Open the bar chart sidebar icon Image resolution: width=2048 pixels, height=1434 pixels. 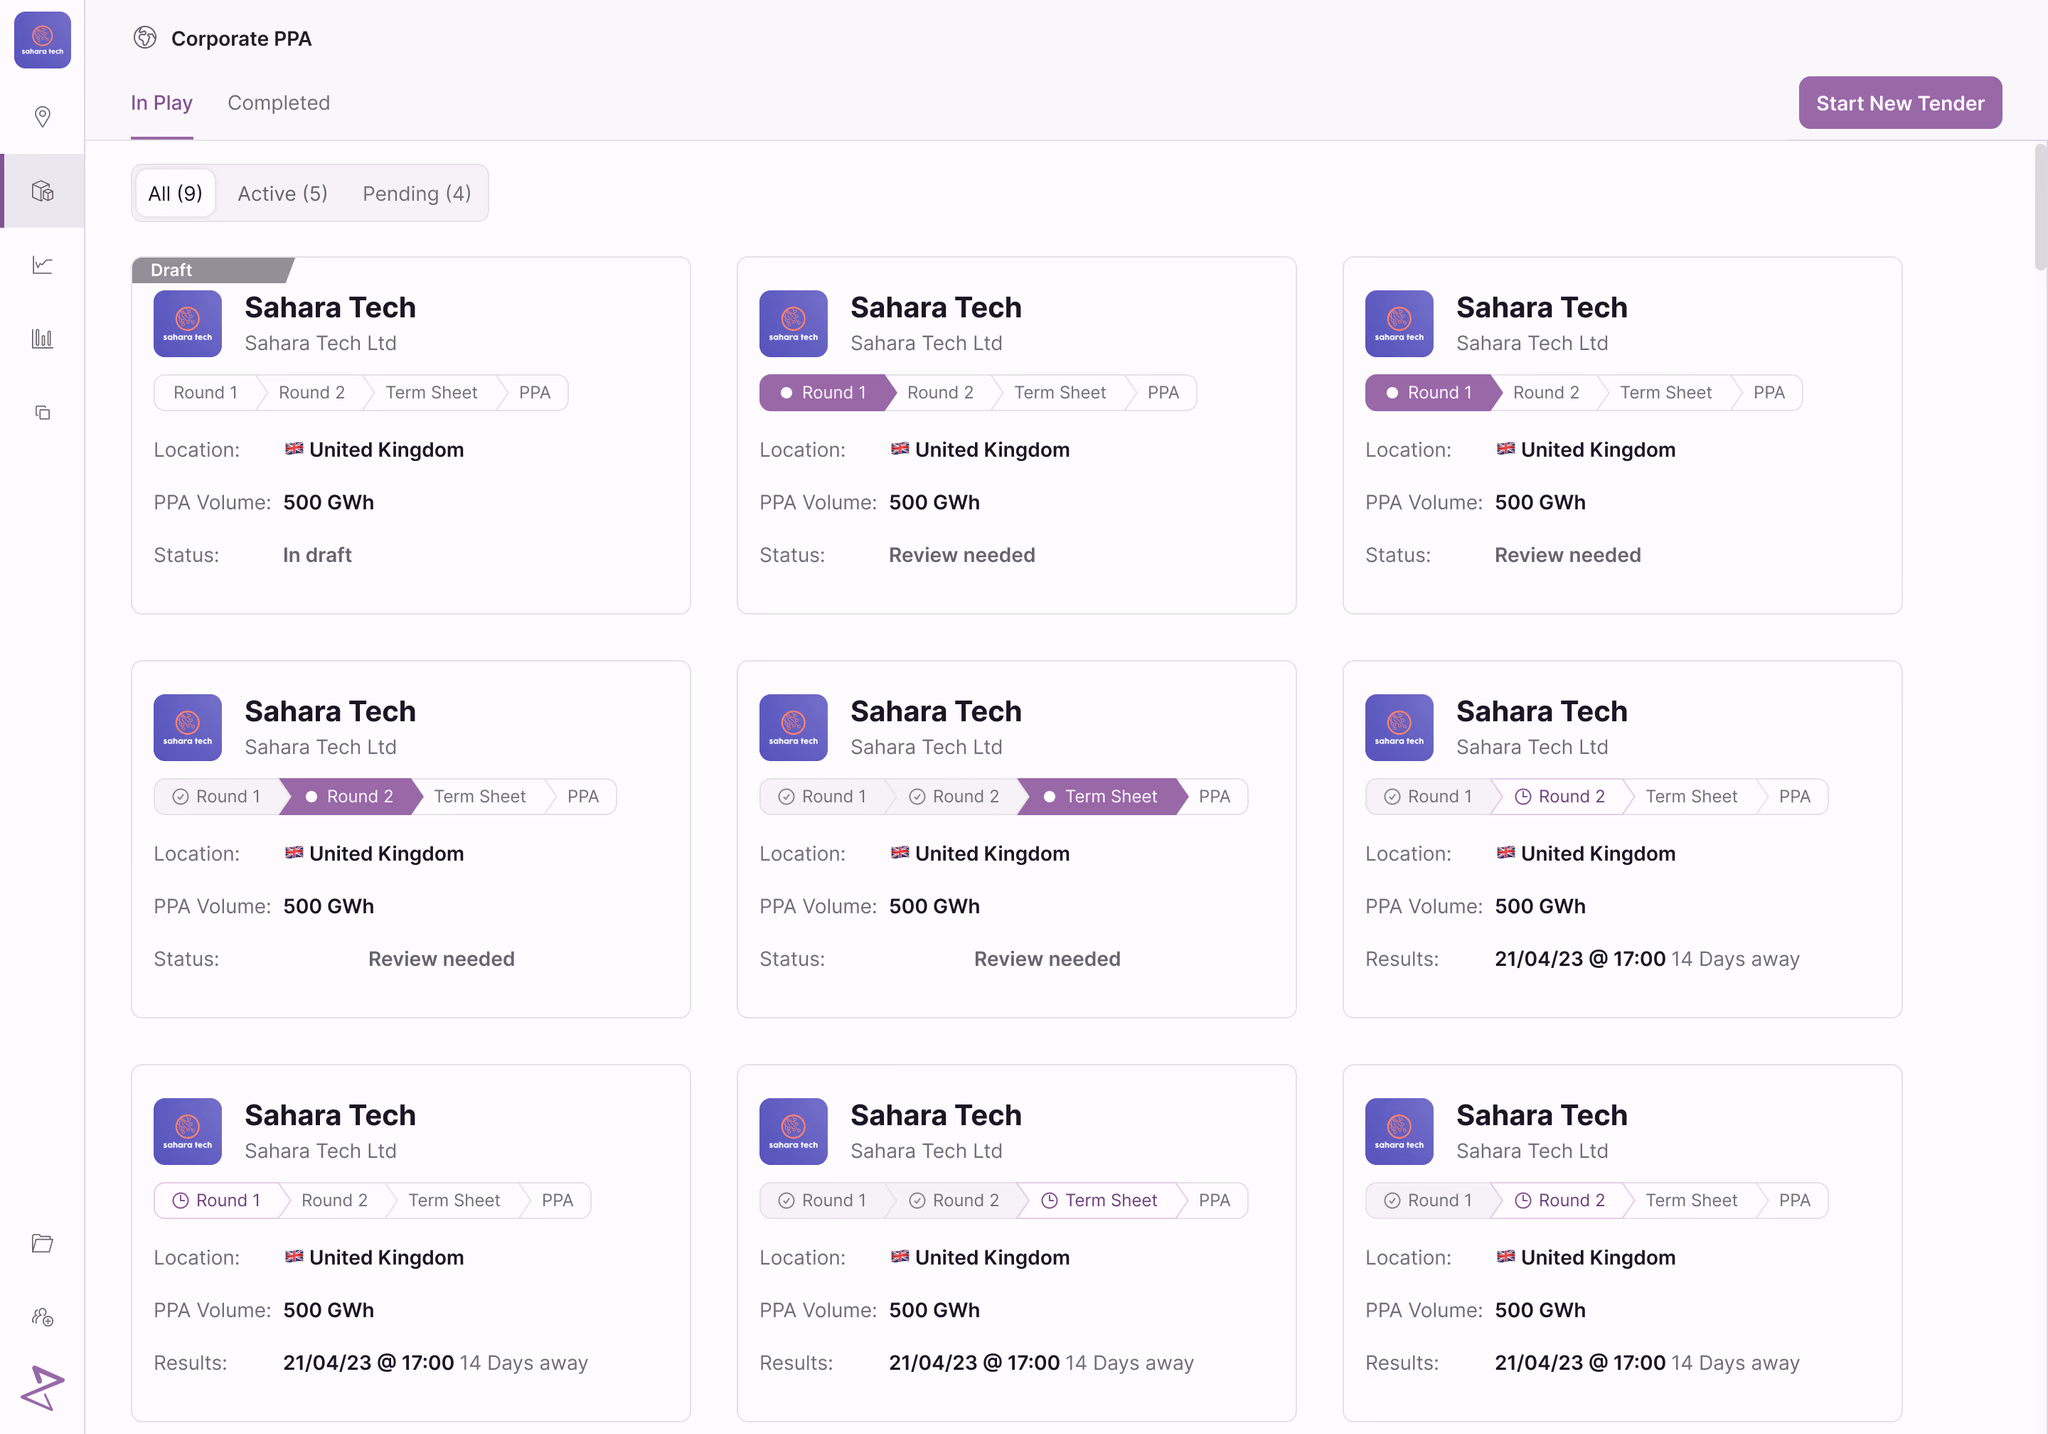click(x=42, y=339)
